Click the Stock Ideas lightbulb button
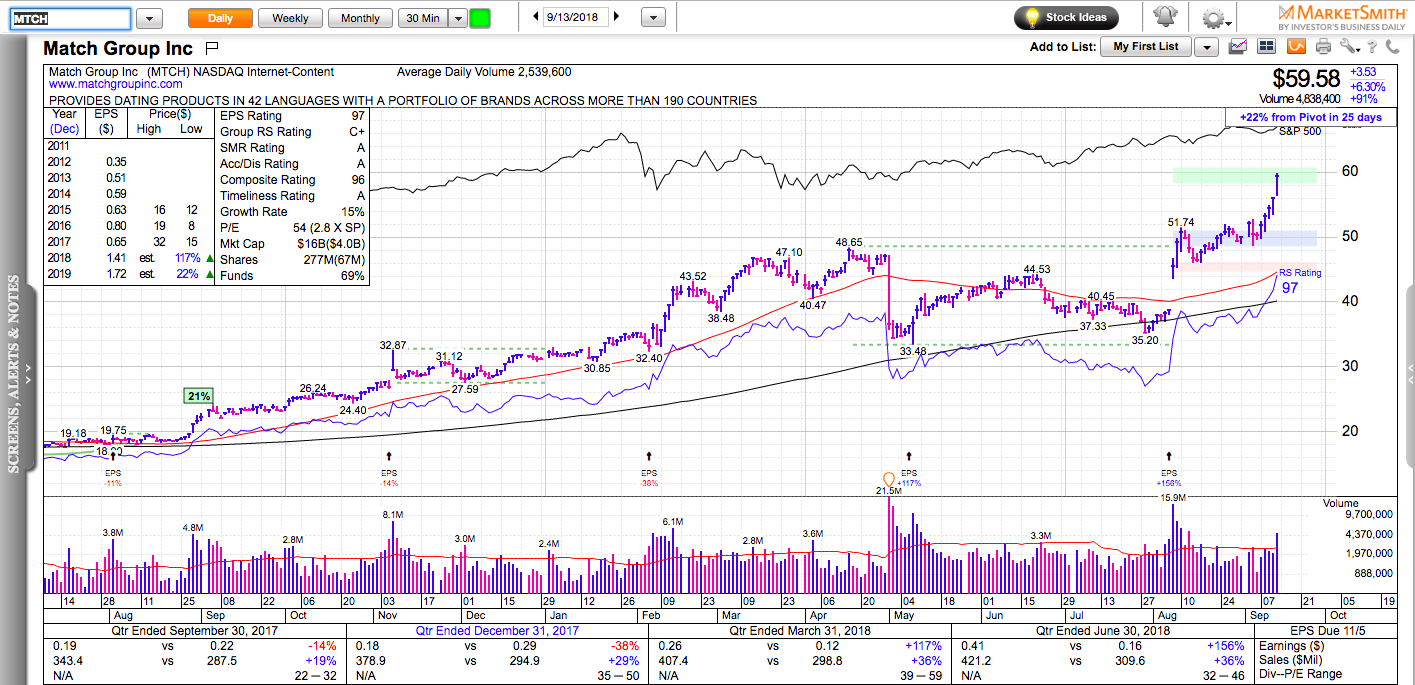 [x=1066, y=17]
